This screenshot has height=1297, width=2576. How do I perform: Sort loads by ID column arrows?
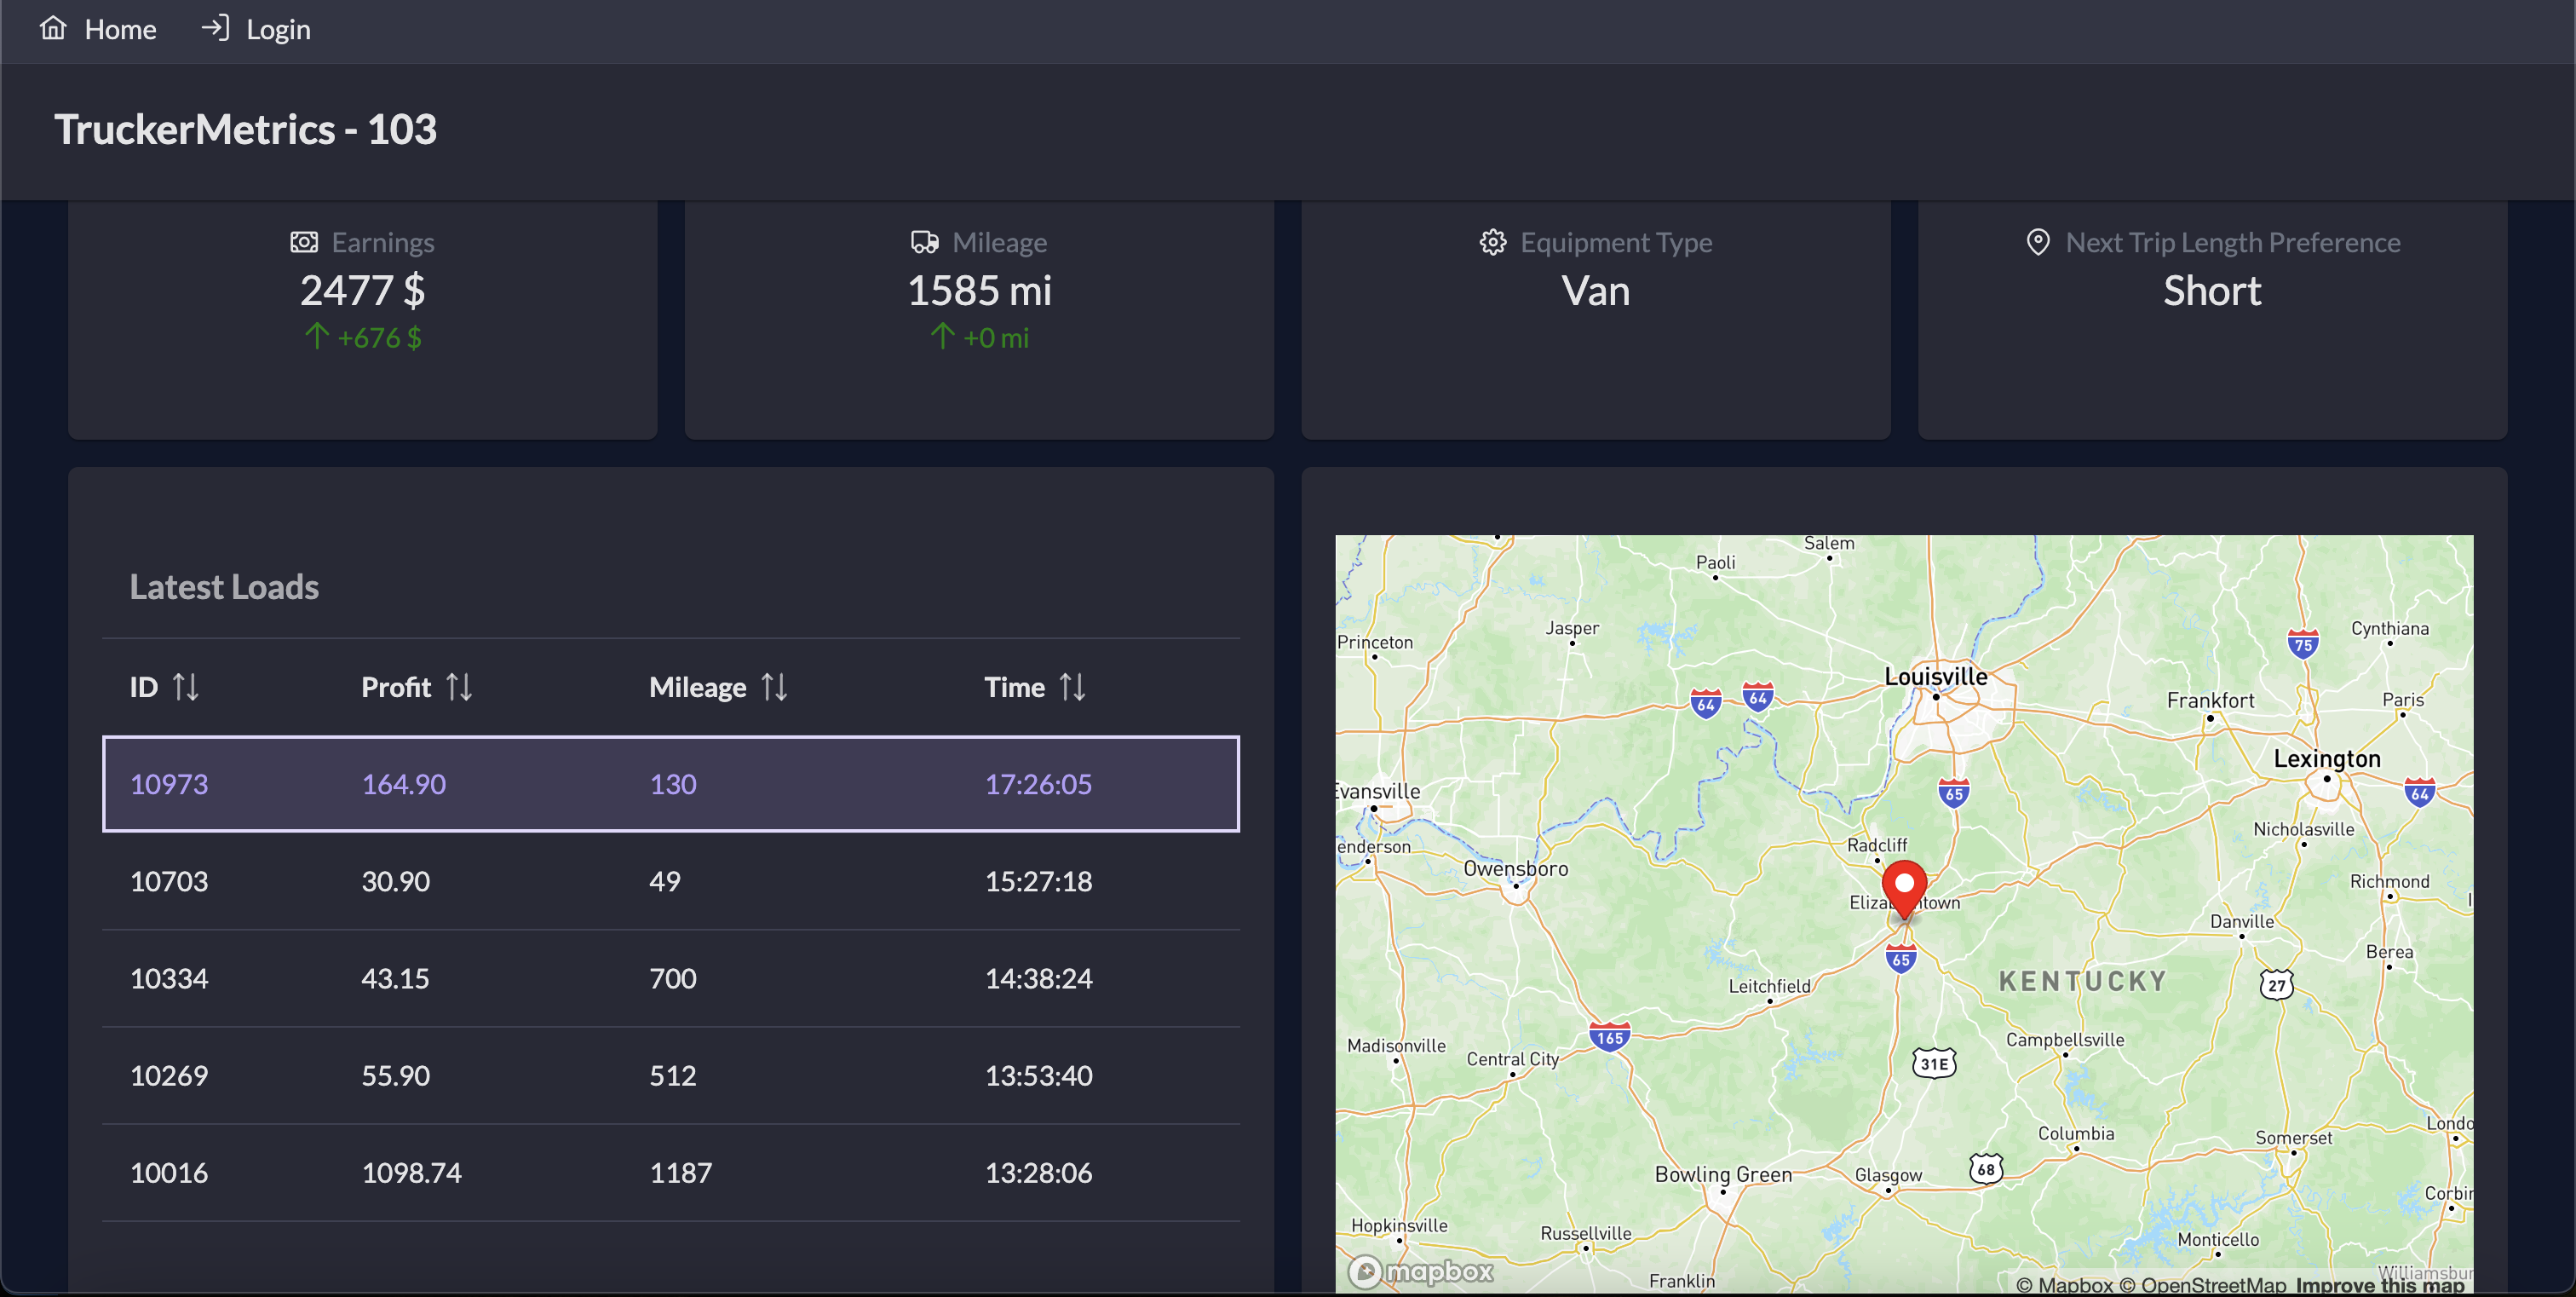[186, 687]
